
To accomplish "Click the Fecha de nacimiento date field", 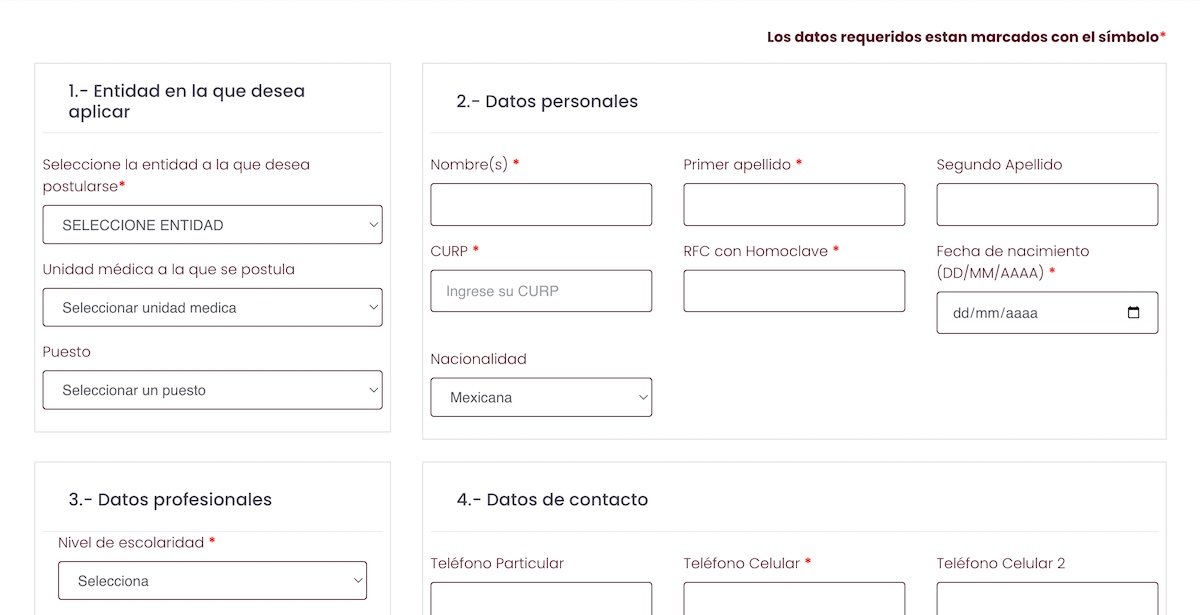I will pos(1030,313).
